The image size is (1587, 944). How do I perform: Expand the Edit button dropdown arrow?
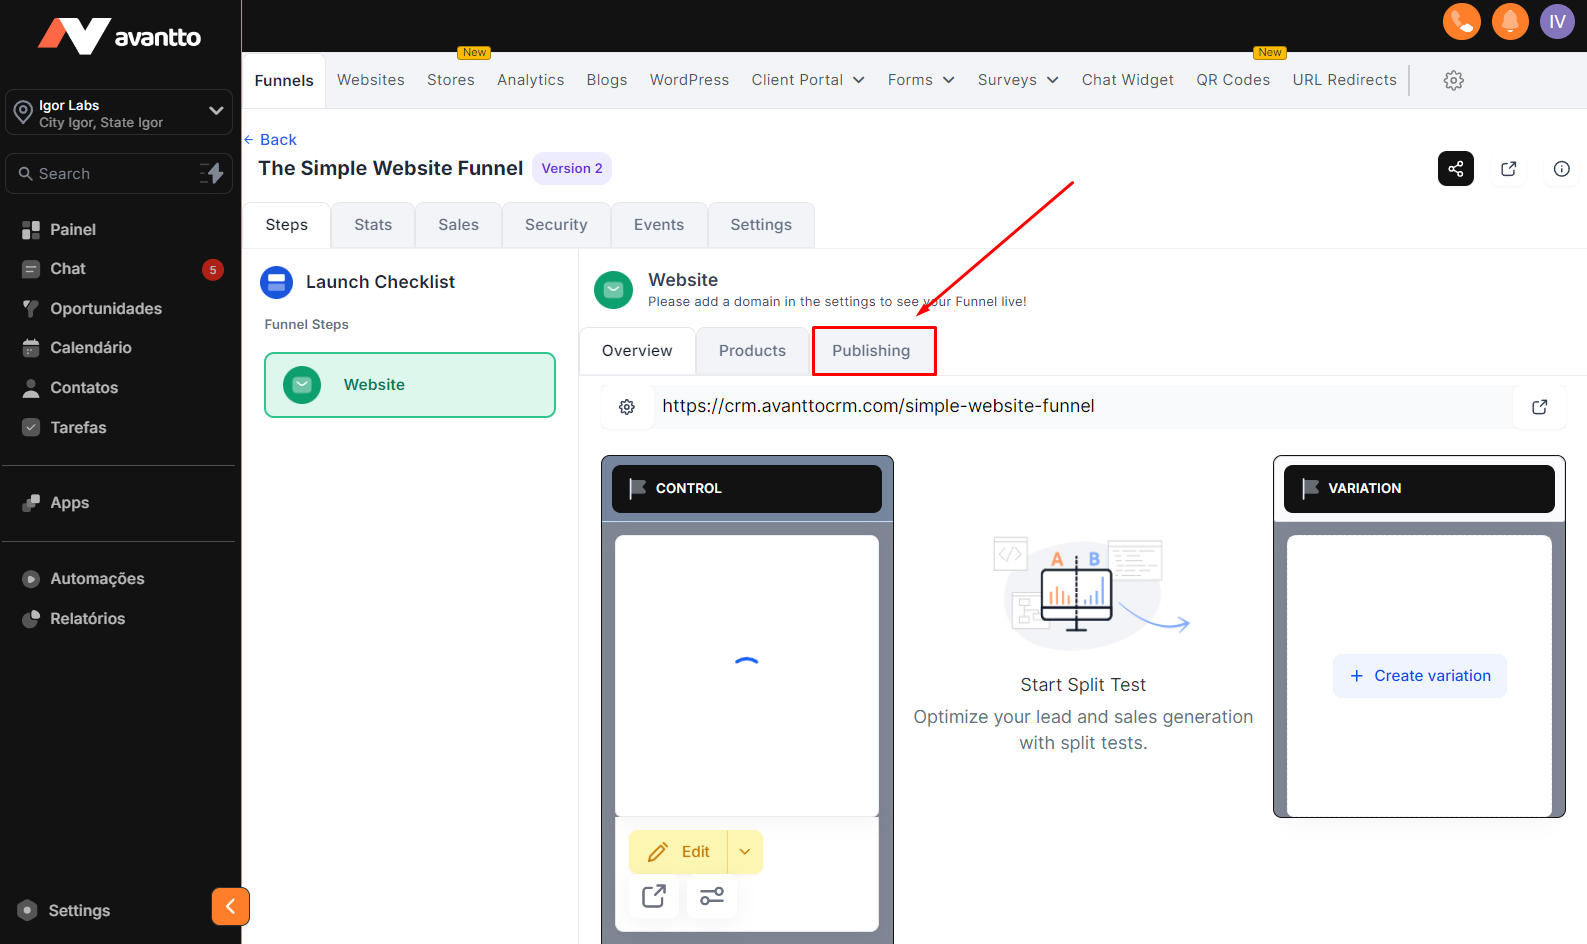point(745,852)
